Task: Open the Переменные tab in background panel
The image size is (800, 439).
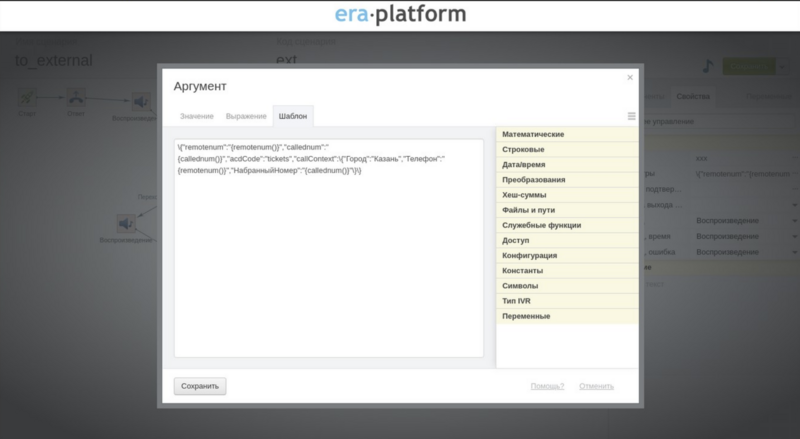Action: [768, 96]
